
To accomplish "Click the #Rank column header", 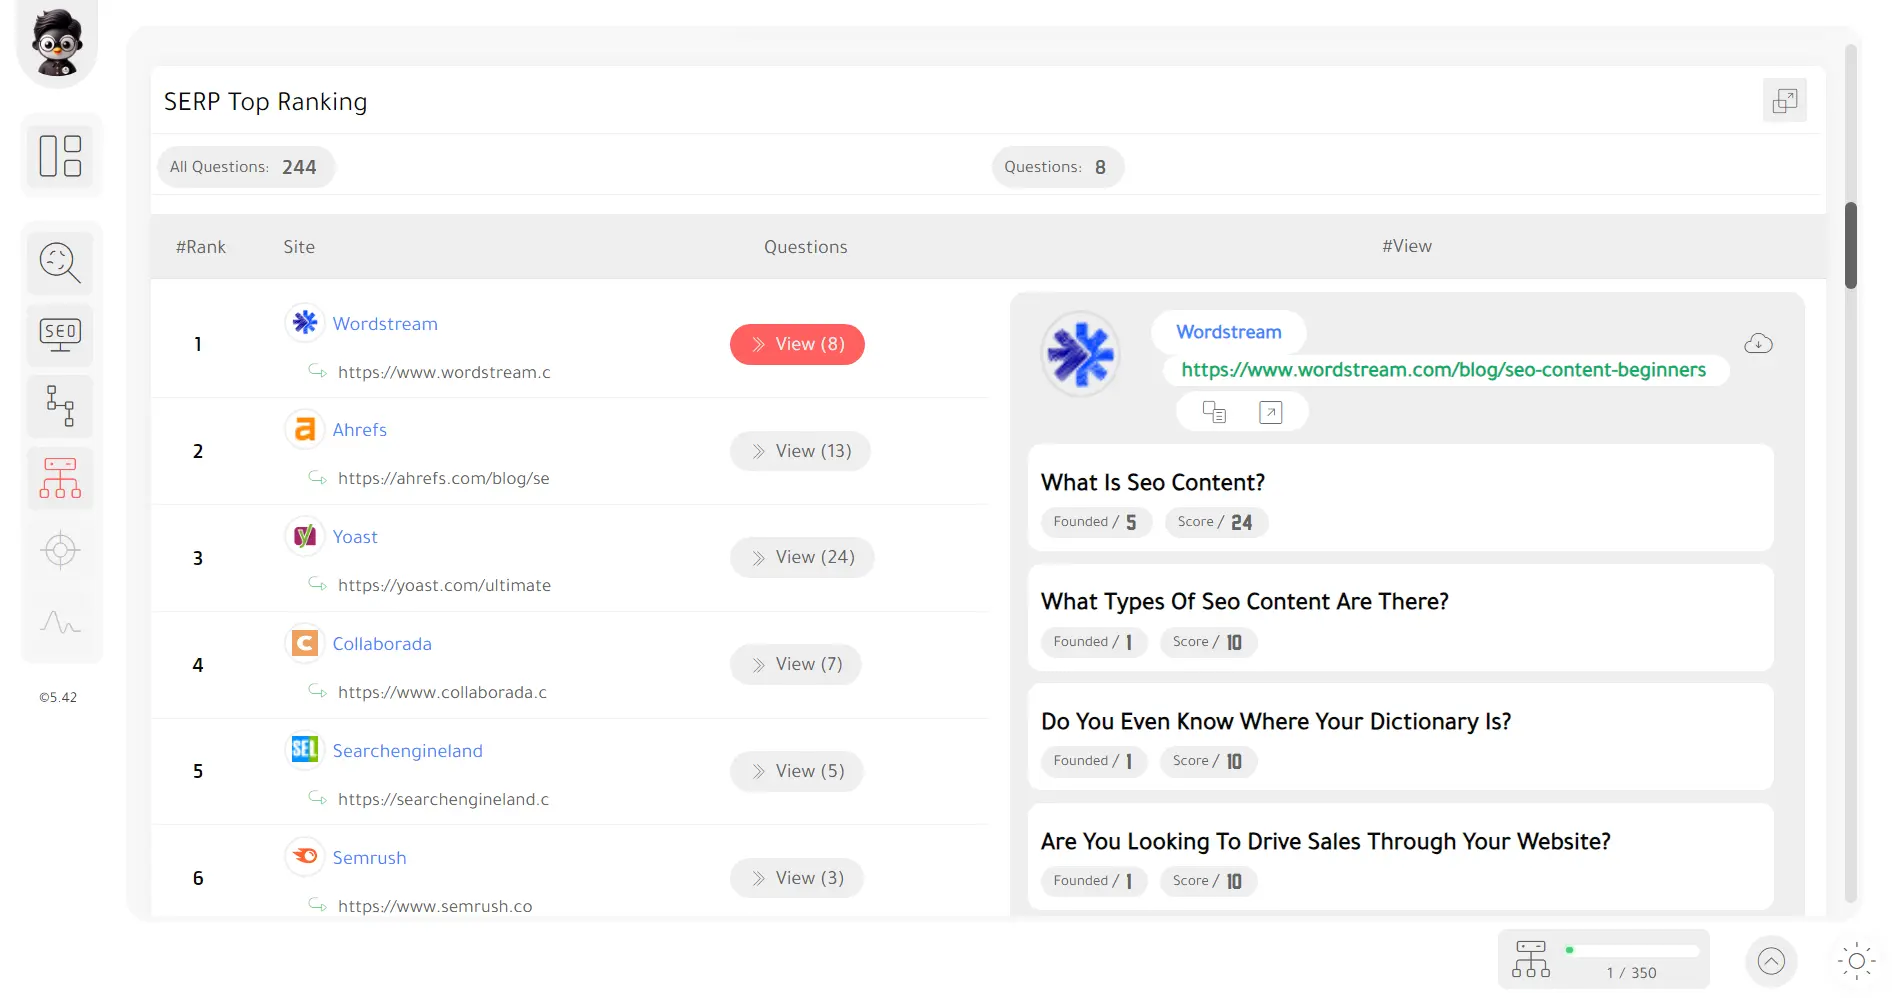I will [x=201, y=247].
